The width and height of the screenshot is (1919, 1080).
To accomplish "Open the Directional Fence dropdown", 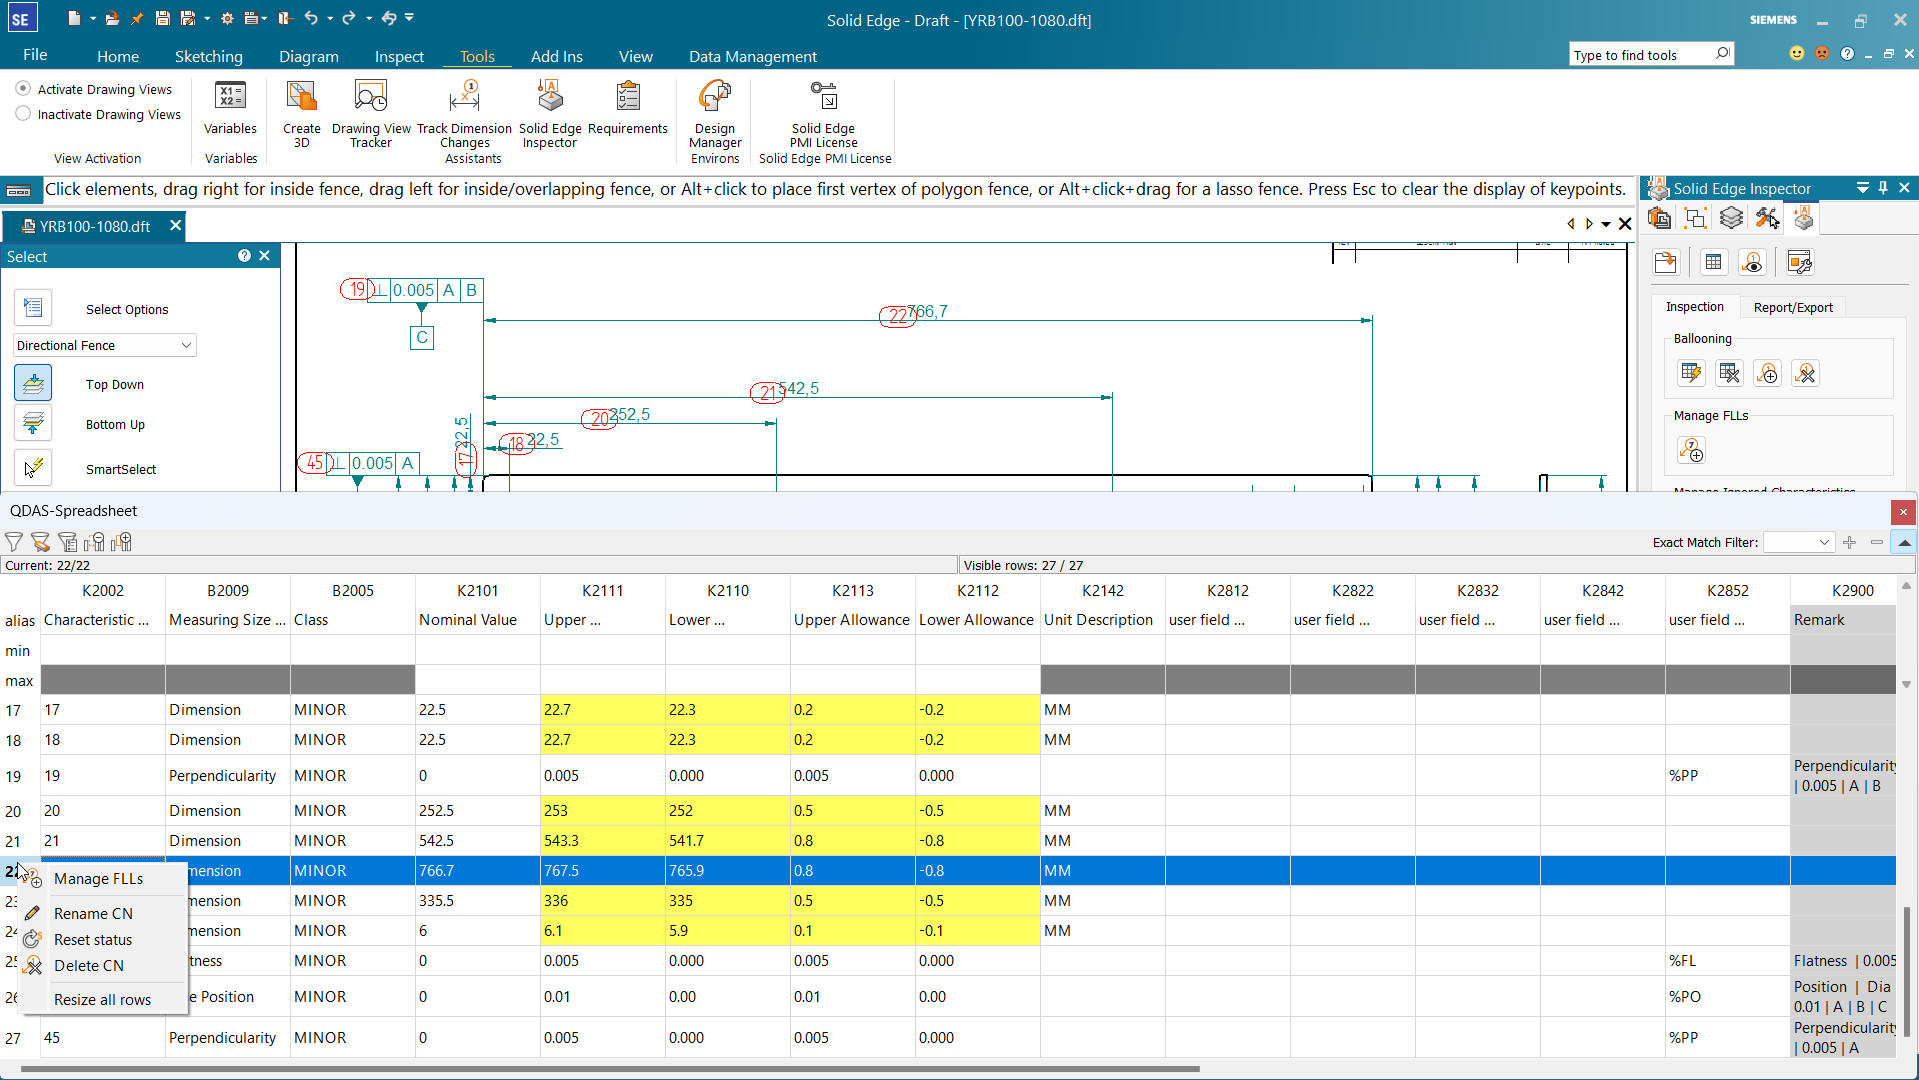I will [186, 345].
